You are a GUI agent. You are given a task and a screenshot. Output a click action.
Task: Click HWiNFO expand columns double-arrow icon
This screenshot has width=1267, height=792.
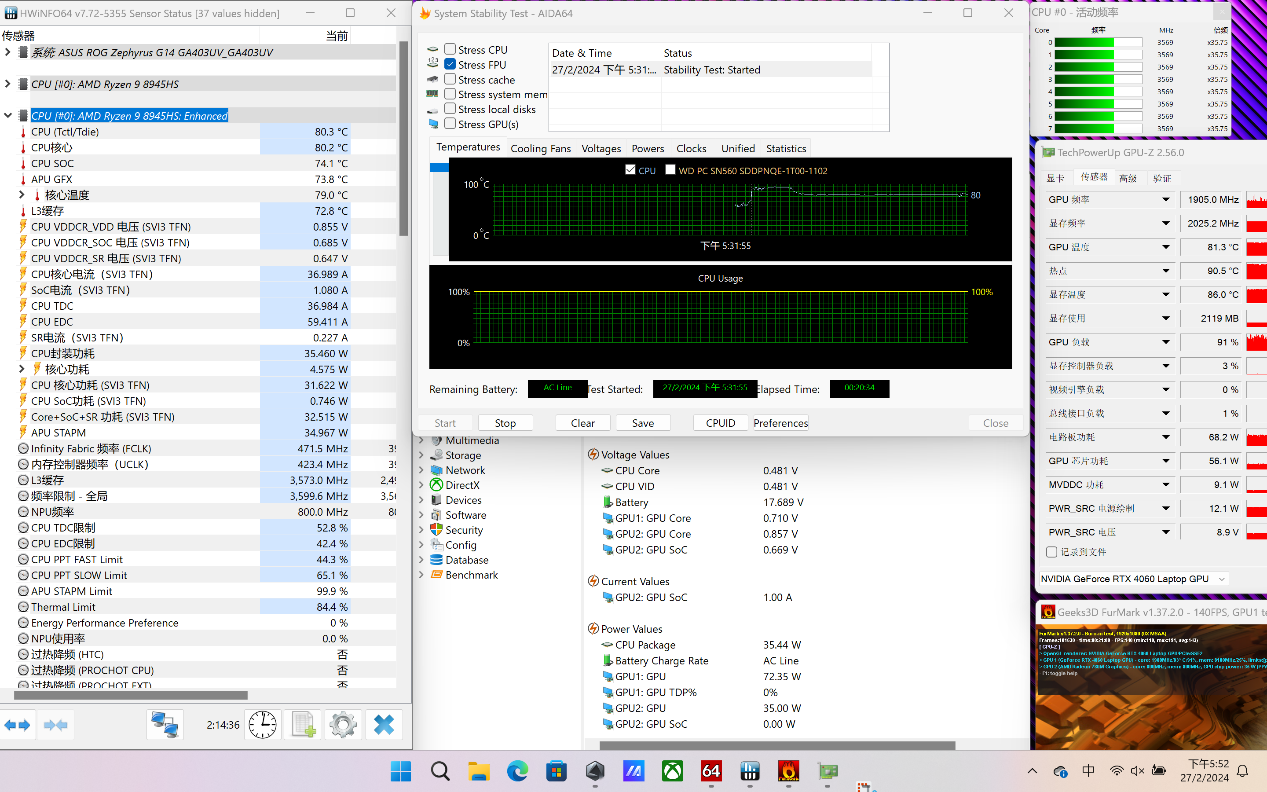[x=17, y=725]
